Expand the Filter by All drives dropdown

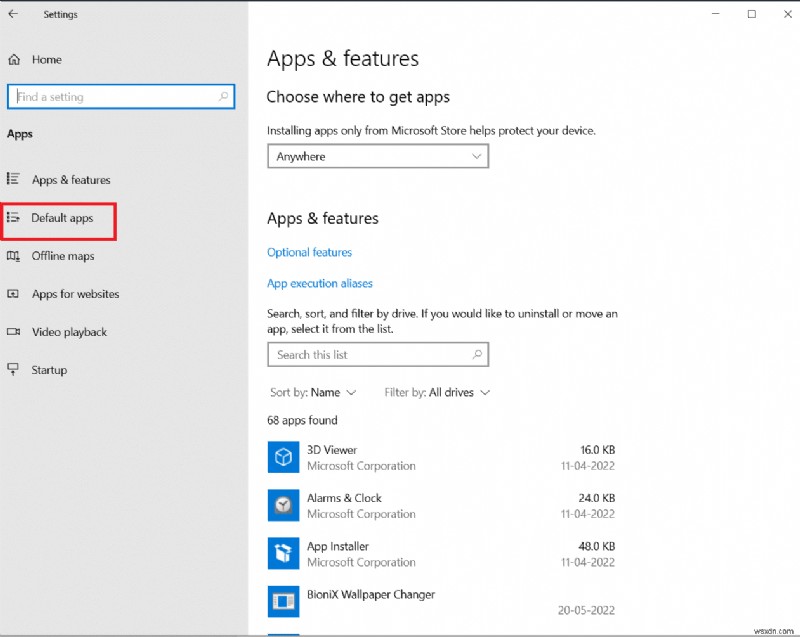tap(437, 393)
